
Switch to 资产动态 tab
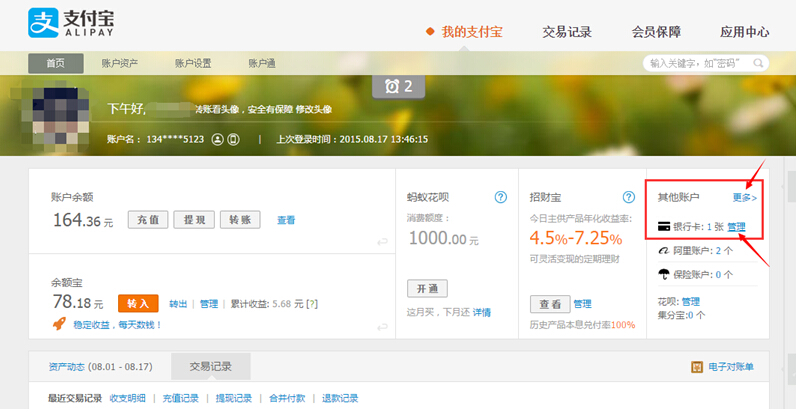click(x=100, y=366)
